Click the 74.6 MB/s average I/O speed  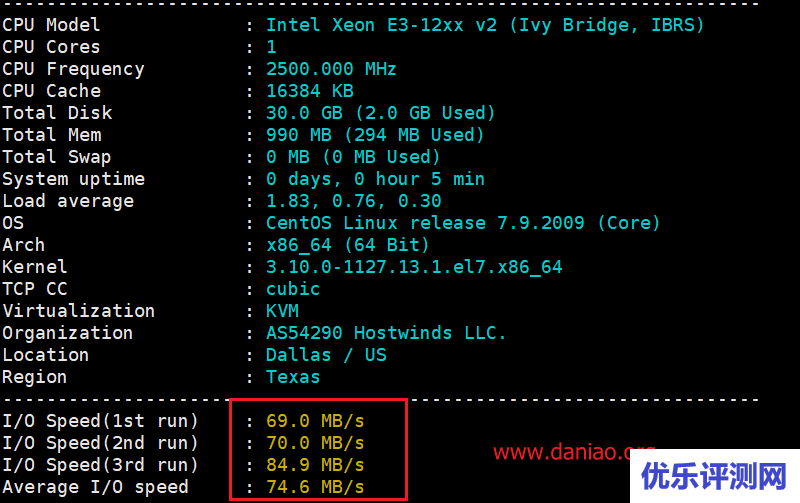315,487
